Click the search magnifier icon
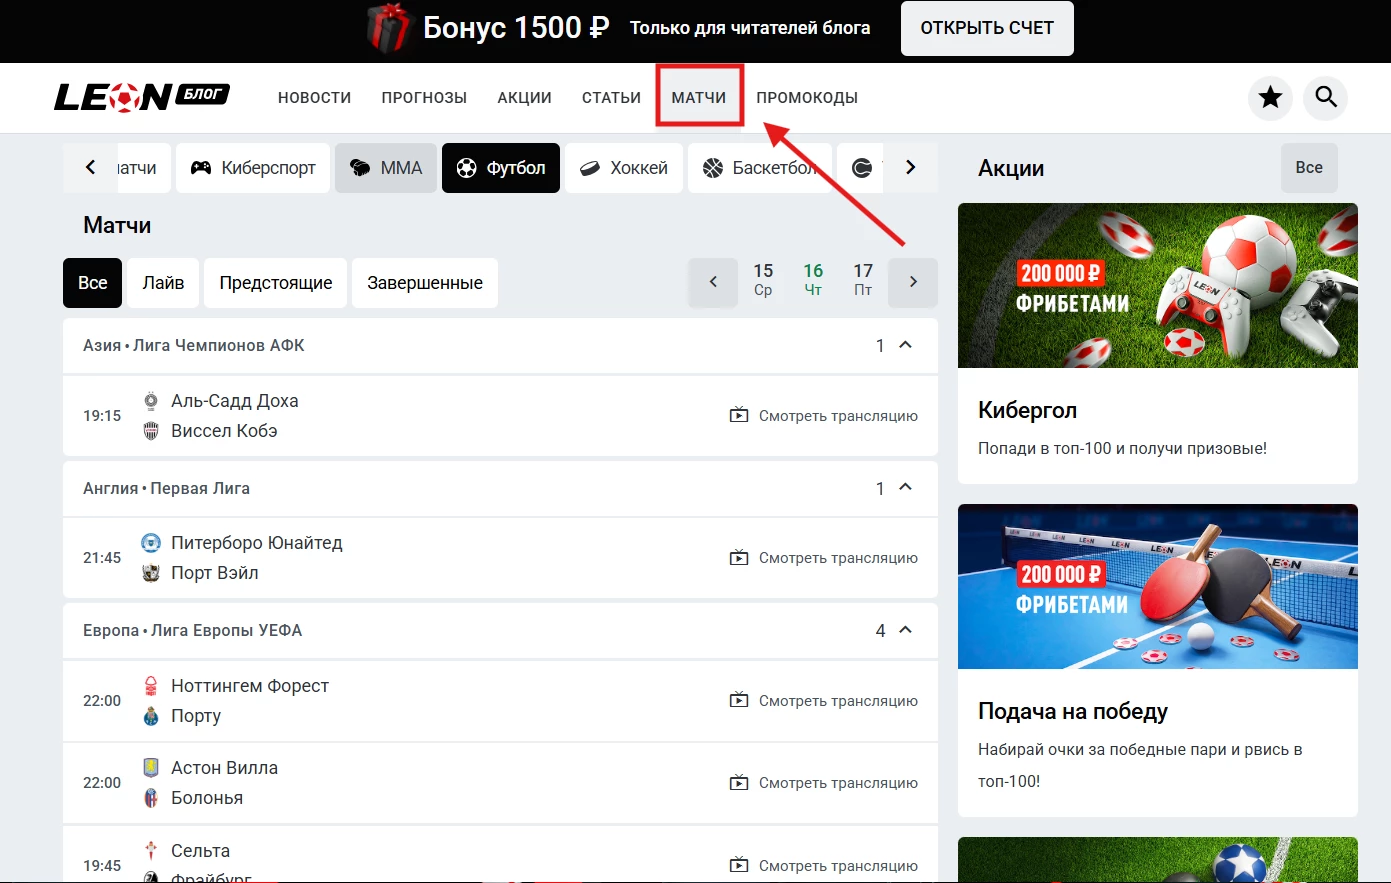 tap(1326, 97)
